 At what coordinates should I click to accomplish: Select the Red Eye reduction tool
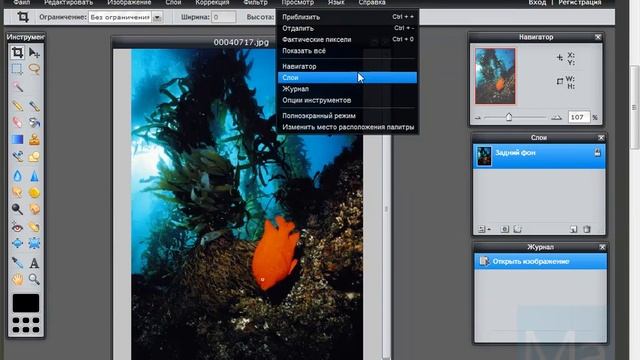click(17, 227)
